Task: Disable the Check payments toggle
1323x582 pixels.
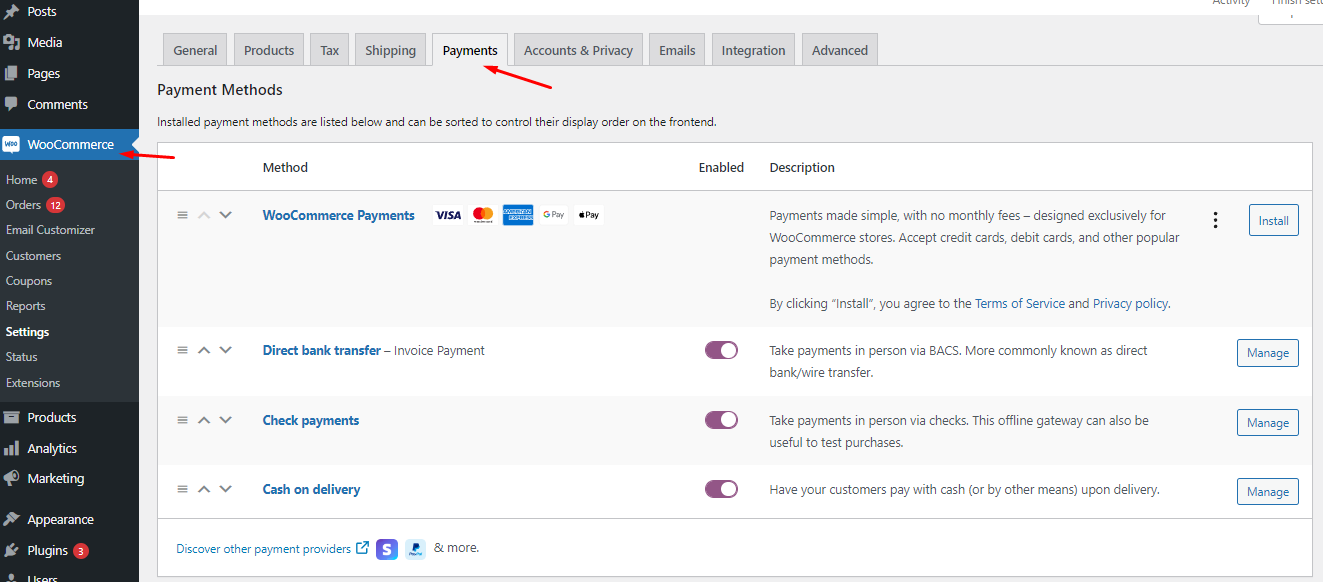Action: pos(721,420)
